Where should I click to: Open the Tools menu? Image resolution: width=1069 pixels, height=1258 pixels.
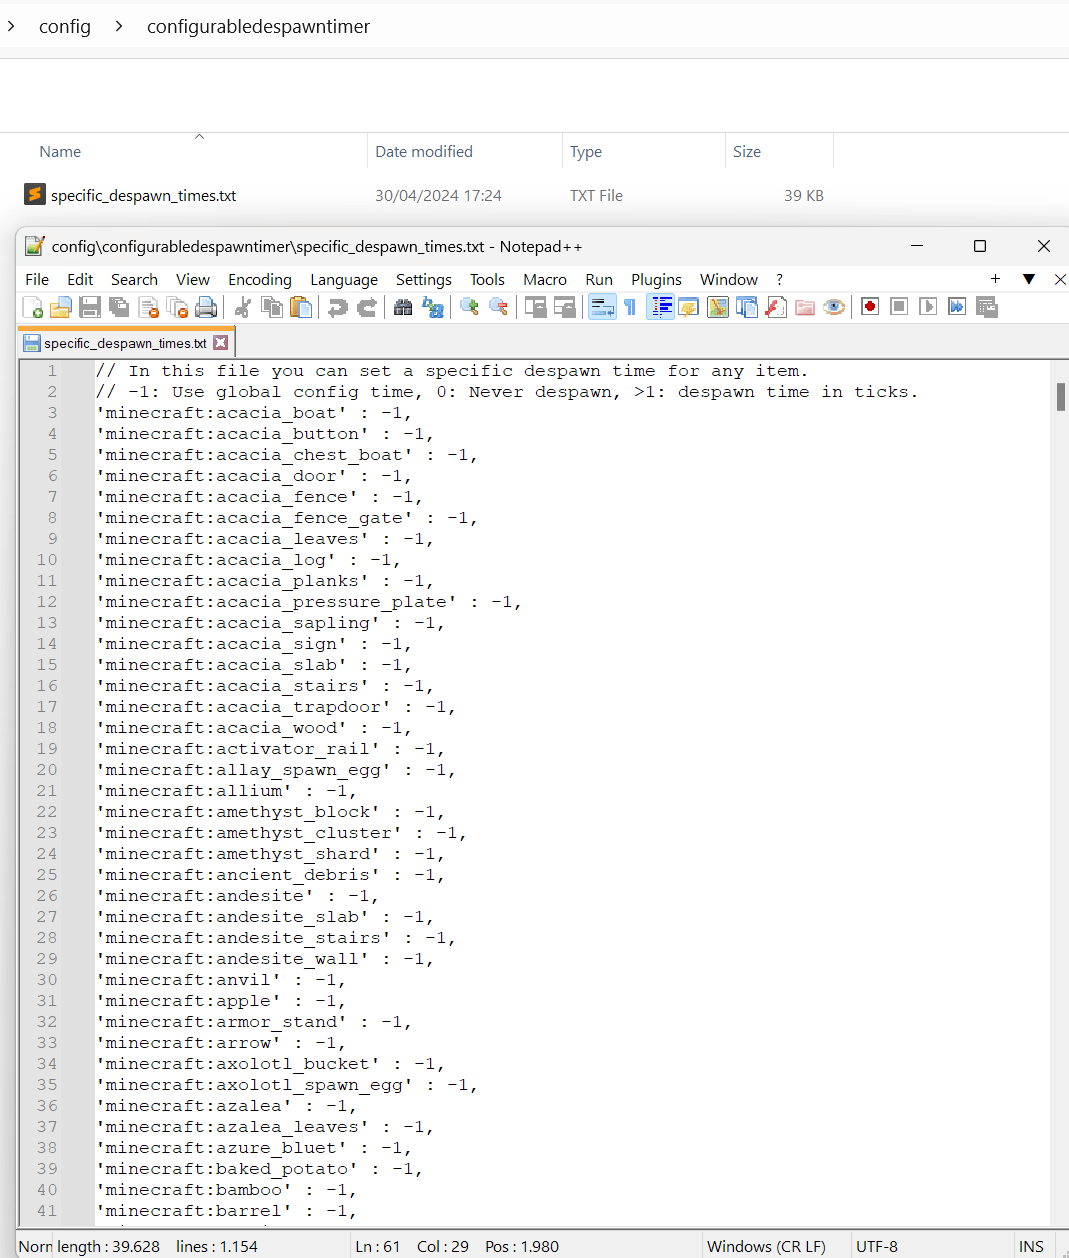[487, 280]
